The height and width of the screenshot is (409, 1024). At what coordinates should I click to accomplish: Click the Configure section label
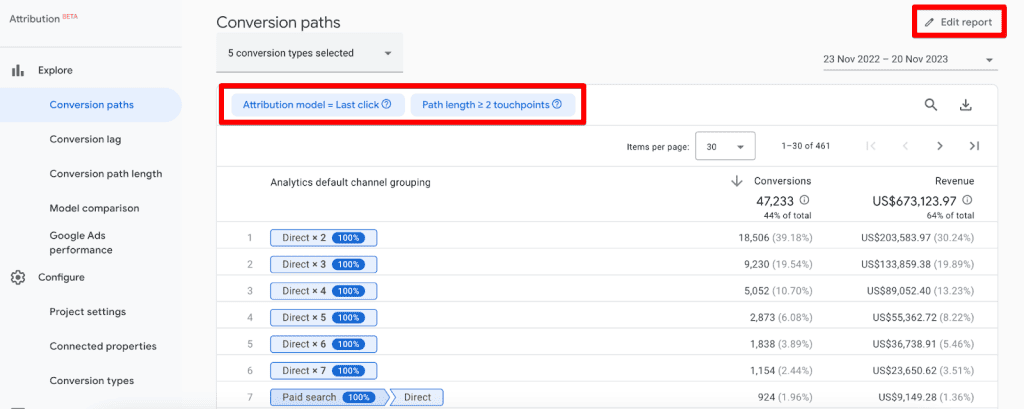point(61,278)
